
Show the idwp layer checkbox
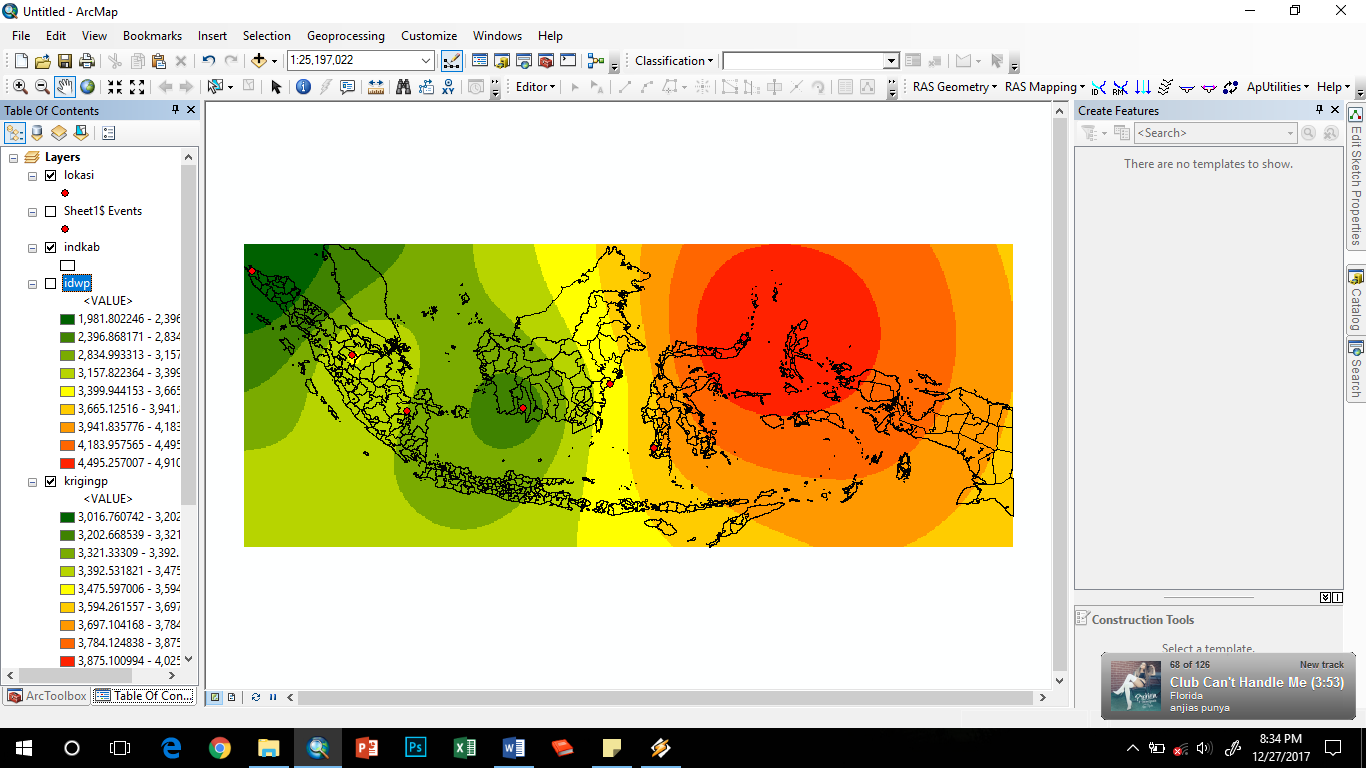pyautogui.click(x=50, y=283)
